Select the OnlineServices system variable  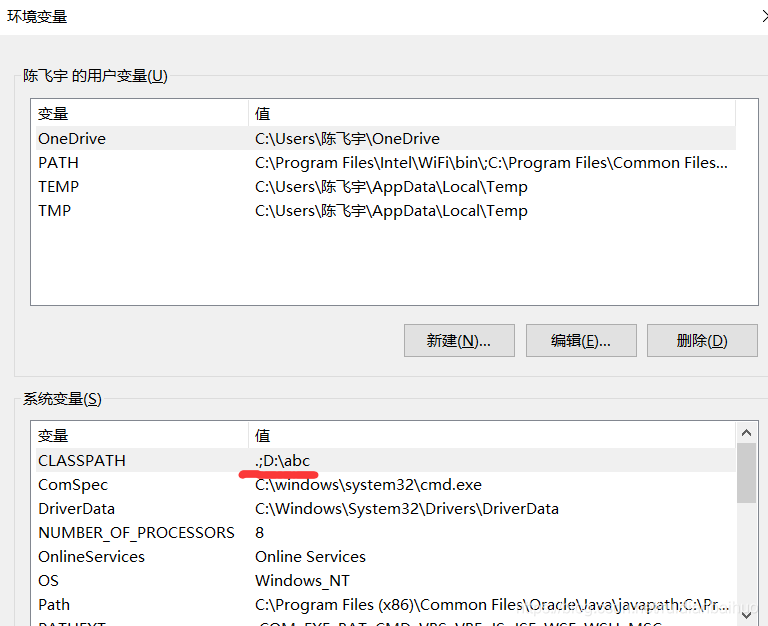pyautogui.click(x=385, y=556)
